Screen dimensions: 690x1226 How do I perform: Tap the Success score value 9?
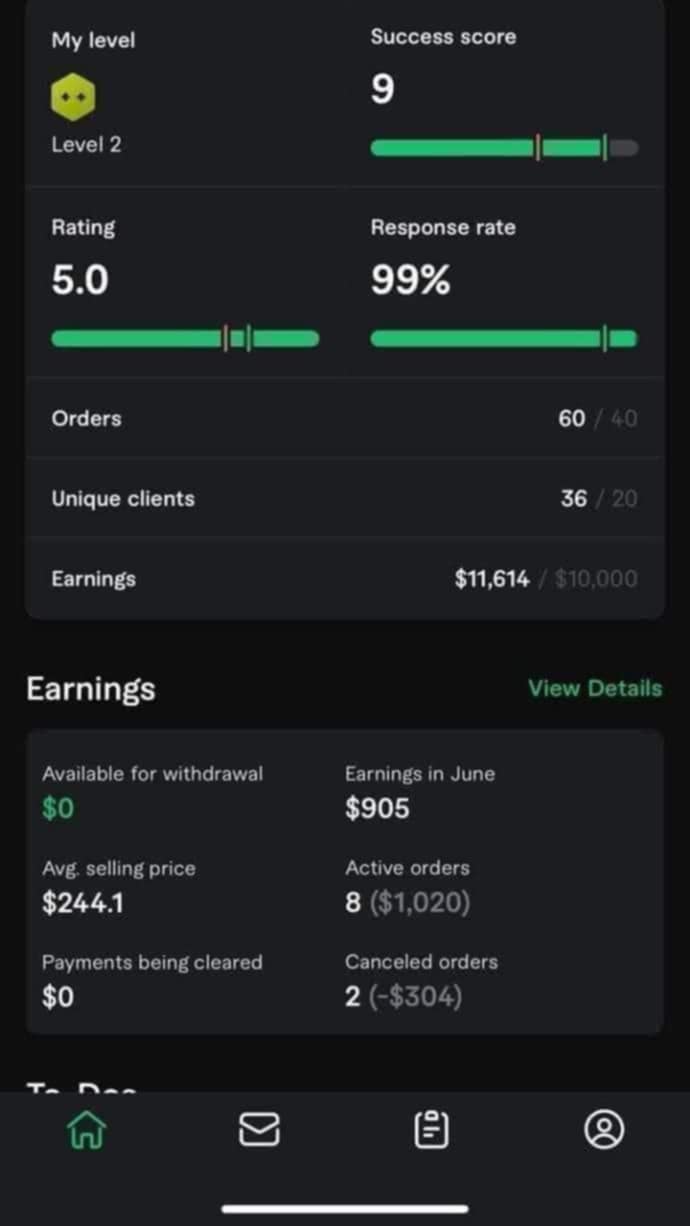pyautogui.click(x=382, y=90)
